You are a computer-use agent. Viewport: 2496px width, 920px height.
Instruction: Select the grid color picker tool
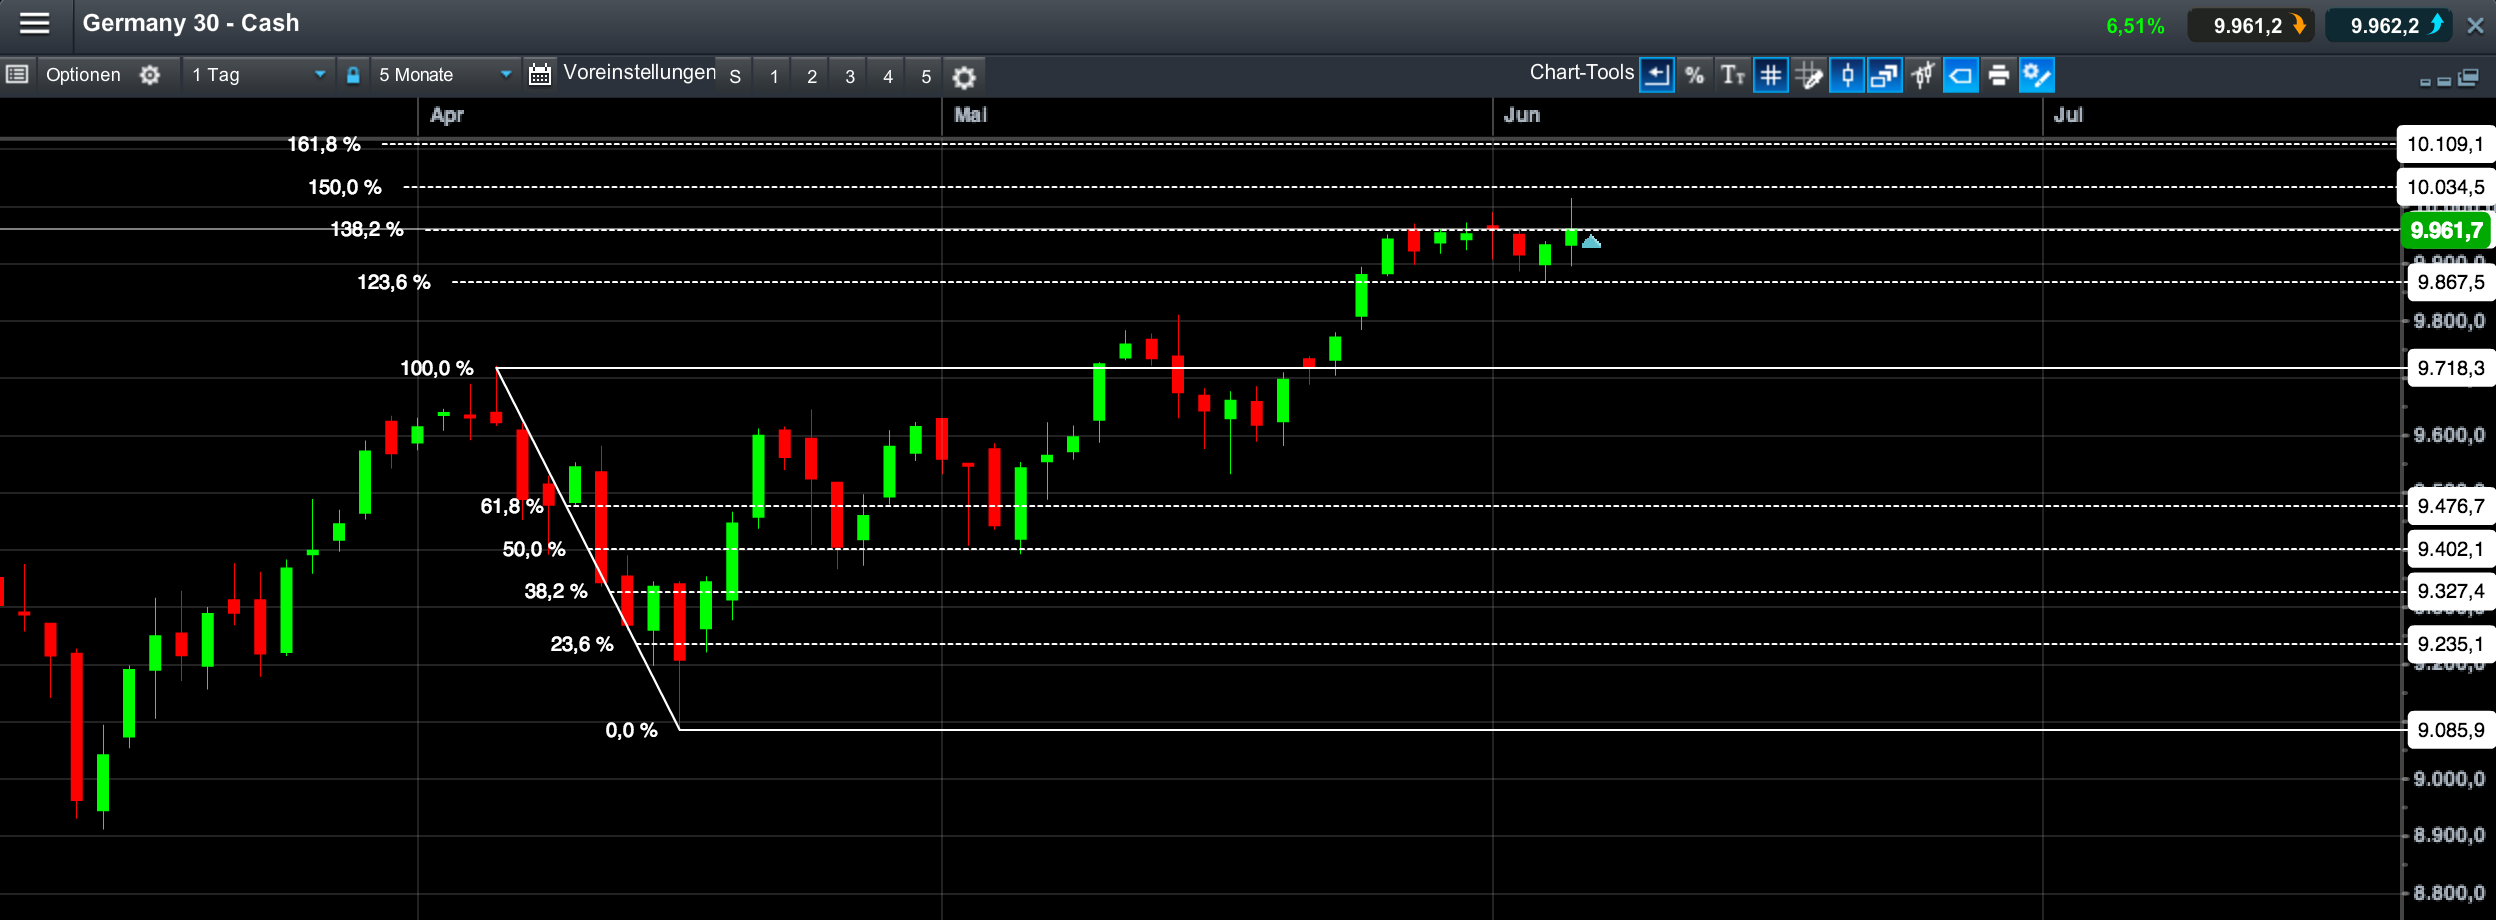click(x=1808, y=75)
